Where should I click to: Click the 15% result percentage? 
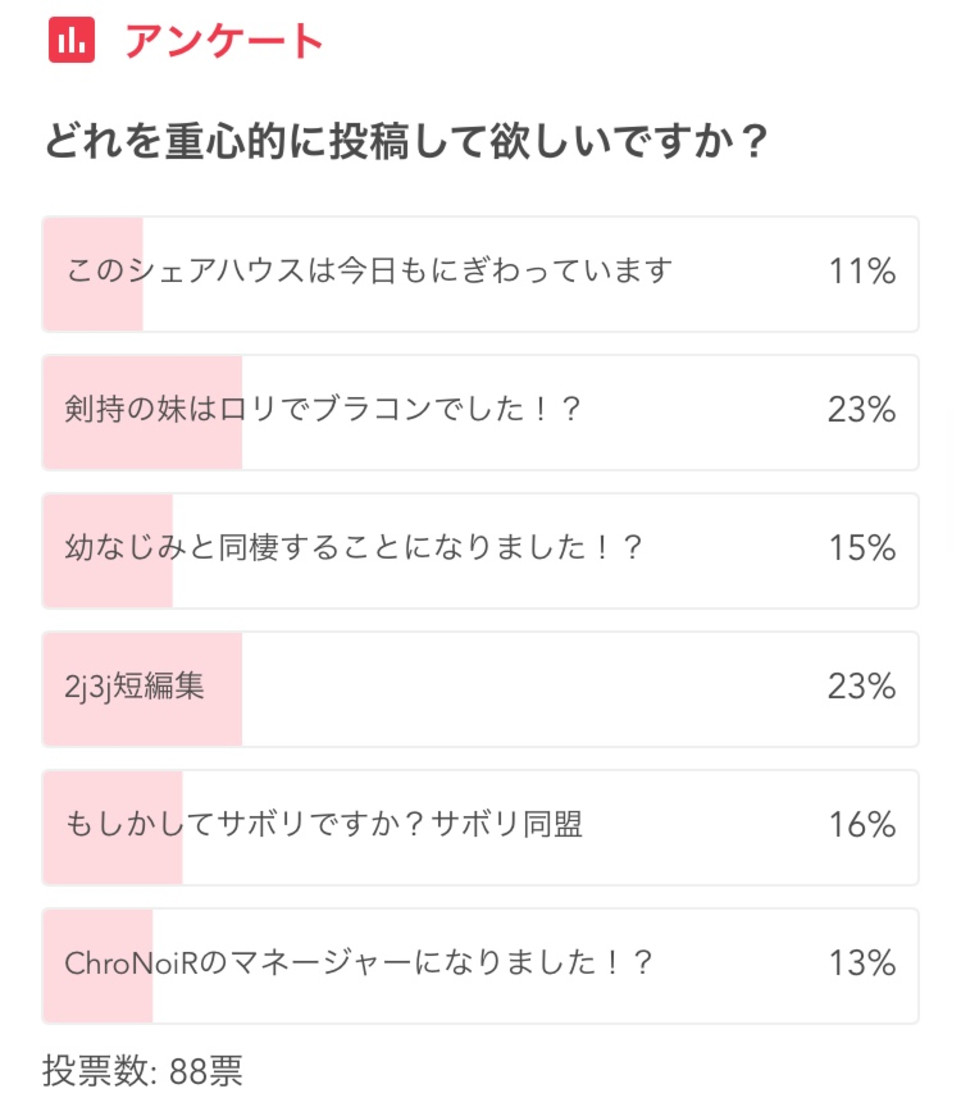(861, 548)
